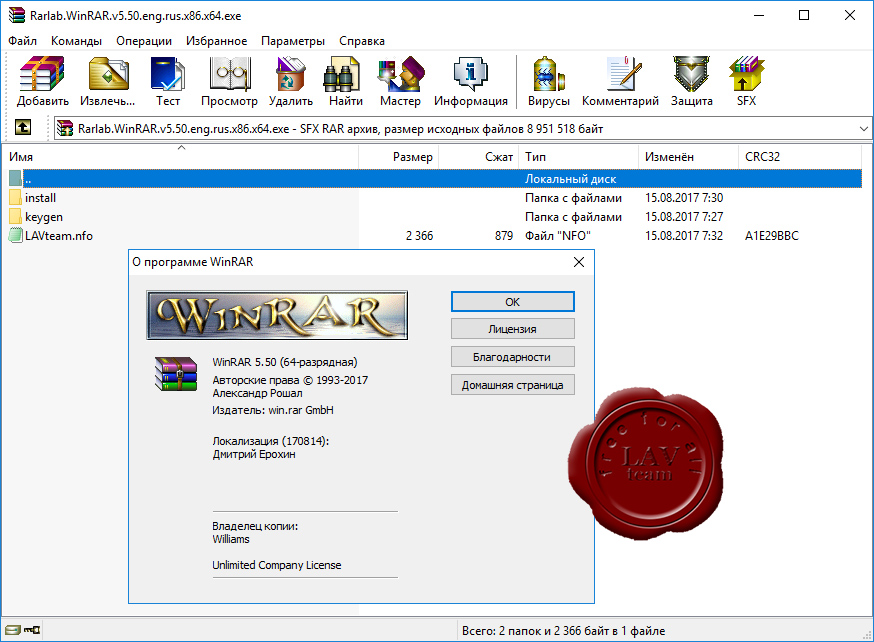874x642 pixels.
Task: Click the WinRAR books icon in About dialog
Action: 176,373
